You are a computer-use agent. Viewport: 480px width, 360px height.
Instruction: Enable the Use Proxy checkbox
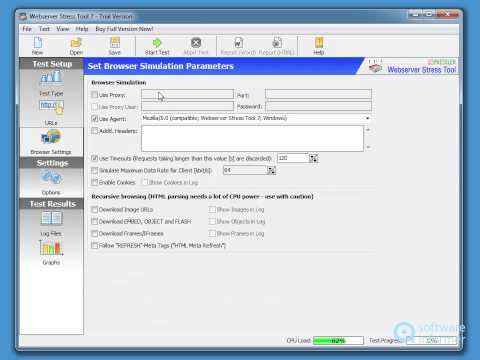[95, 95]
